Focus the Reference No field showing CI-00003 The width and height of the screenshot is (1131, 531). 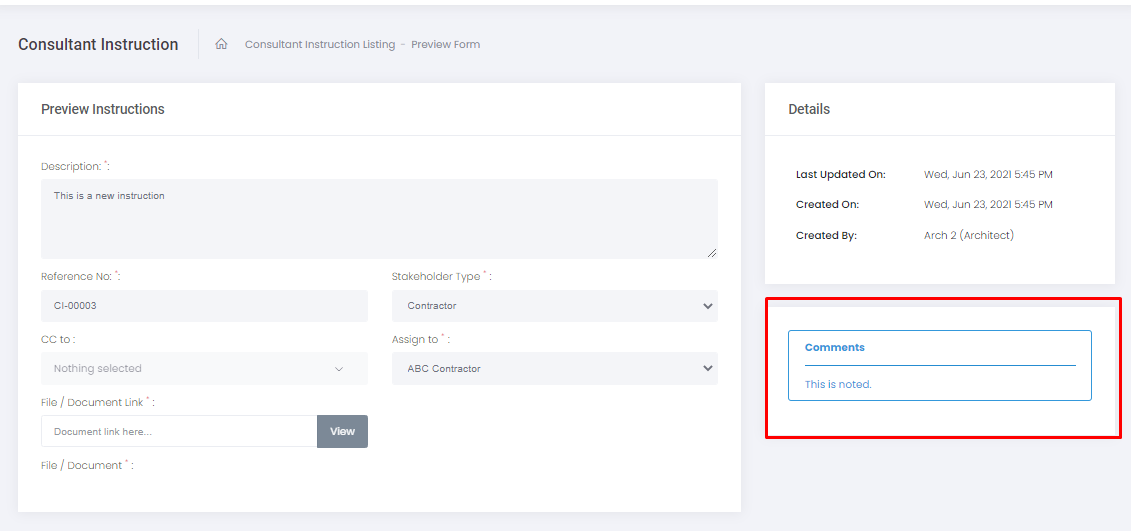[x=204, y=306]
